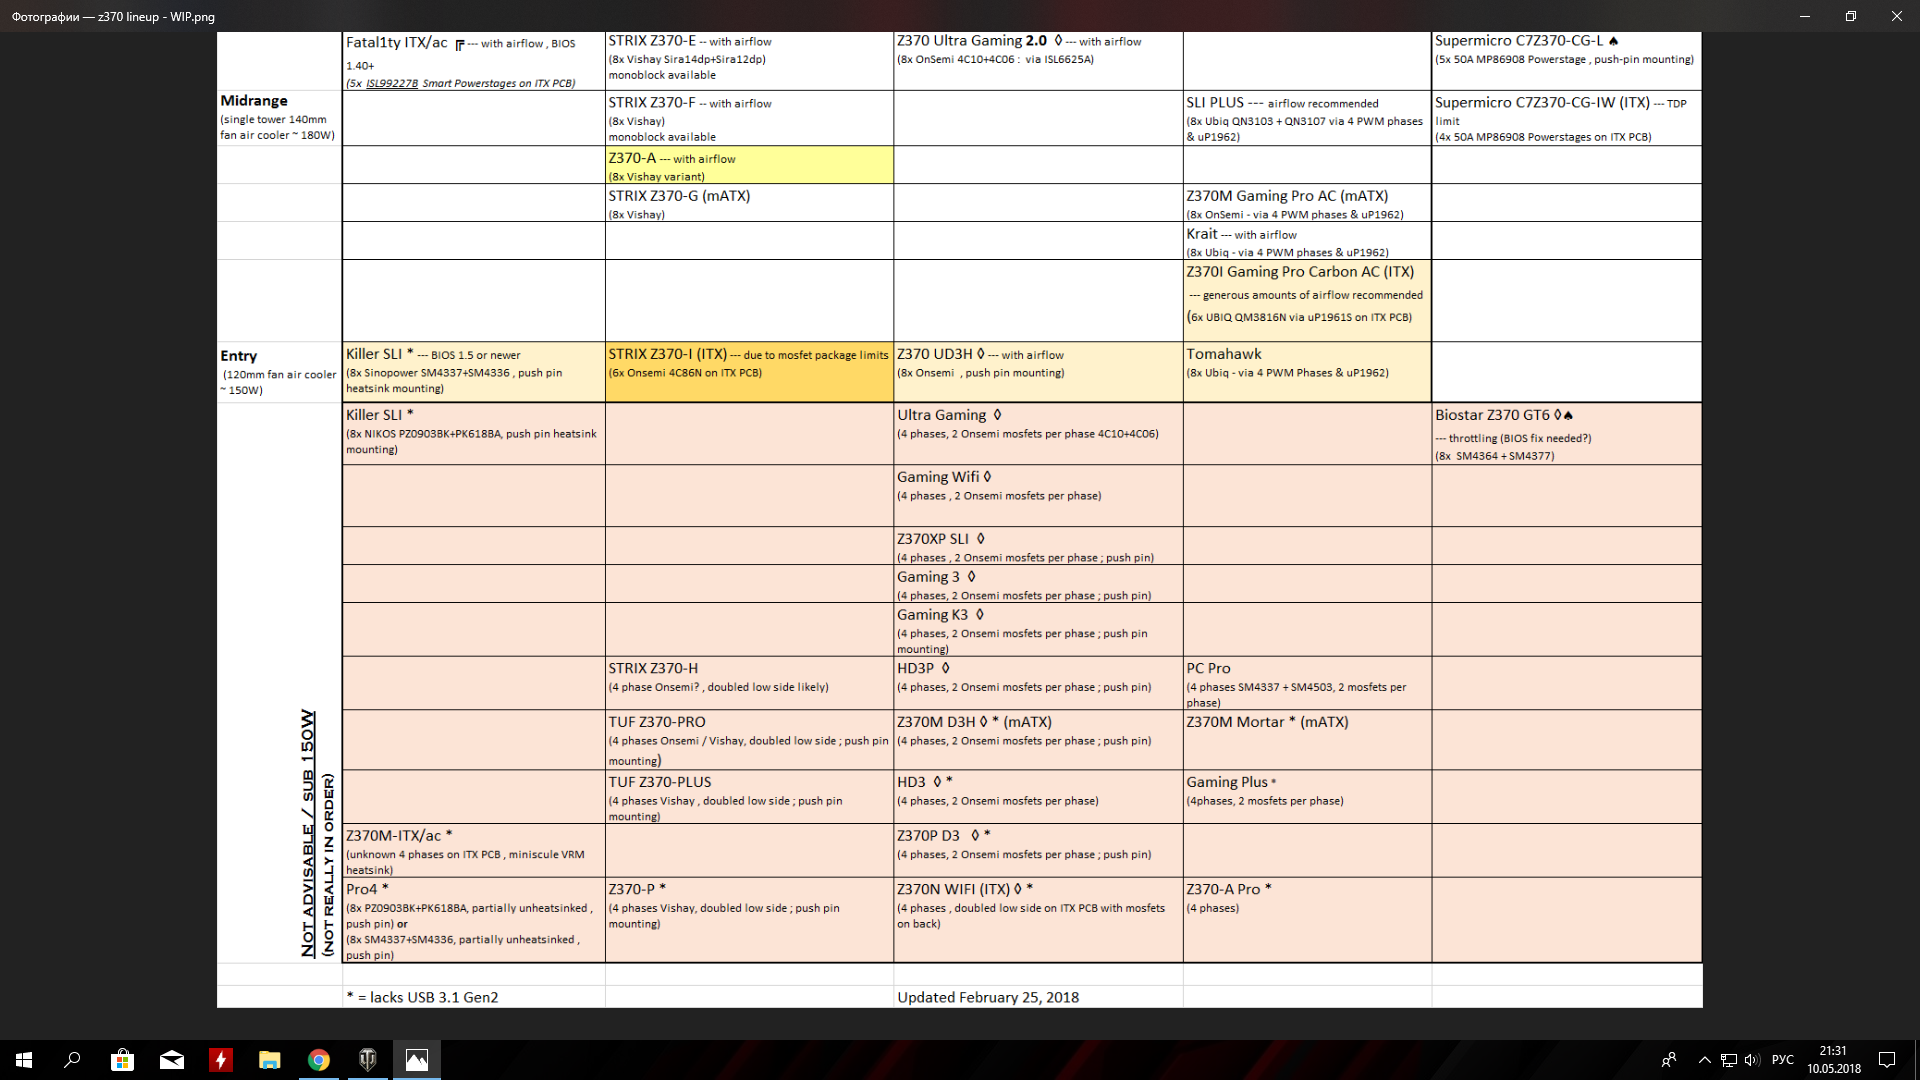Open the People tray icon
Image resolution: width=1920 pixels, height=1080 pixels.
pos(1668,1060)
